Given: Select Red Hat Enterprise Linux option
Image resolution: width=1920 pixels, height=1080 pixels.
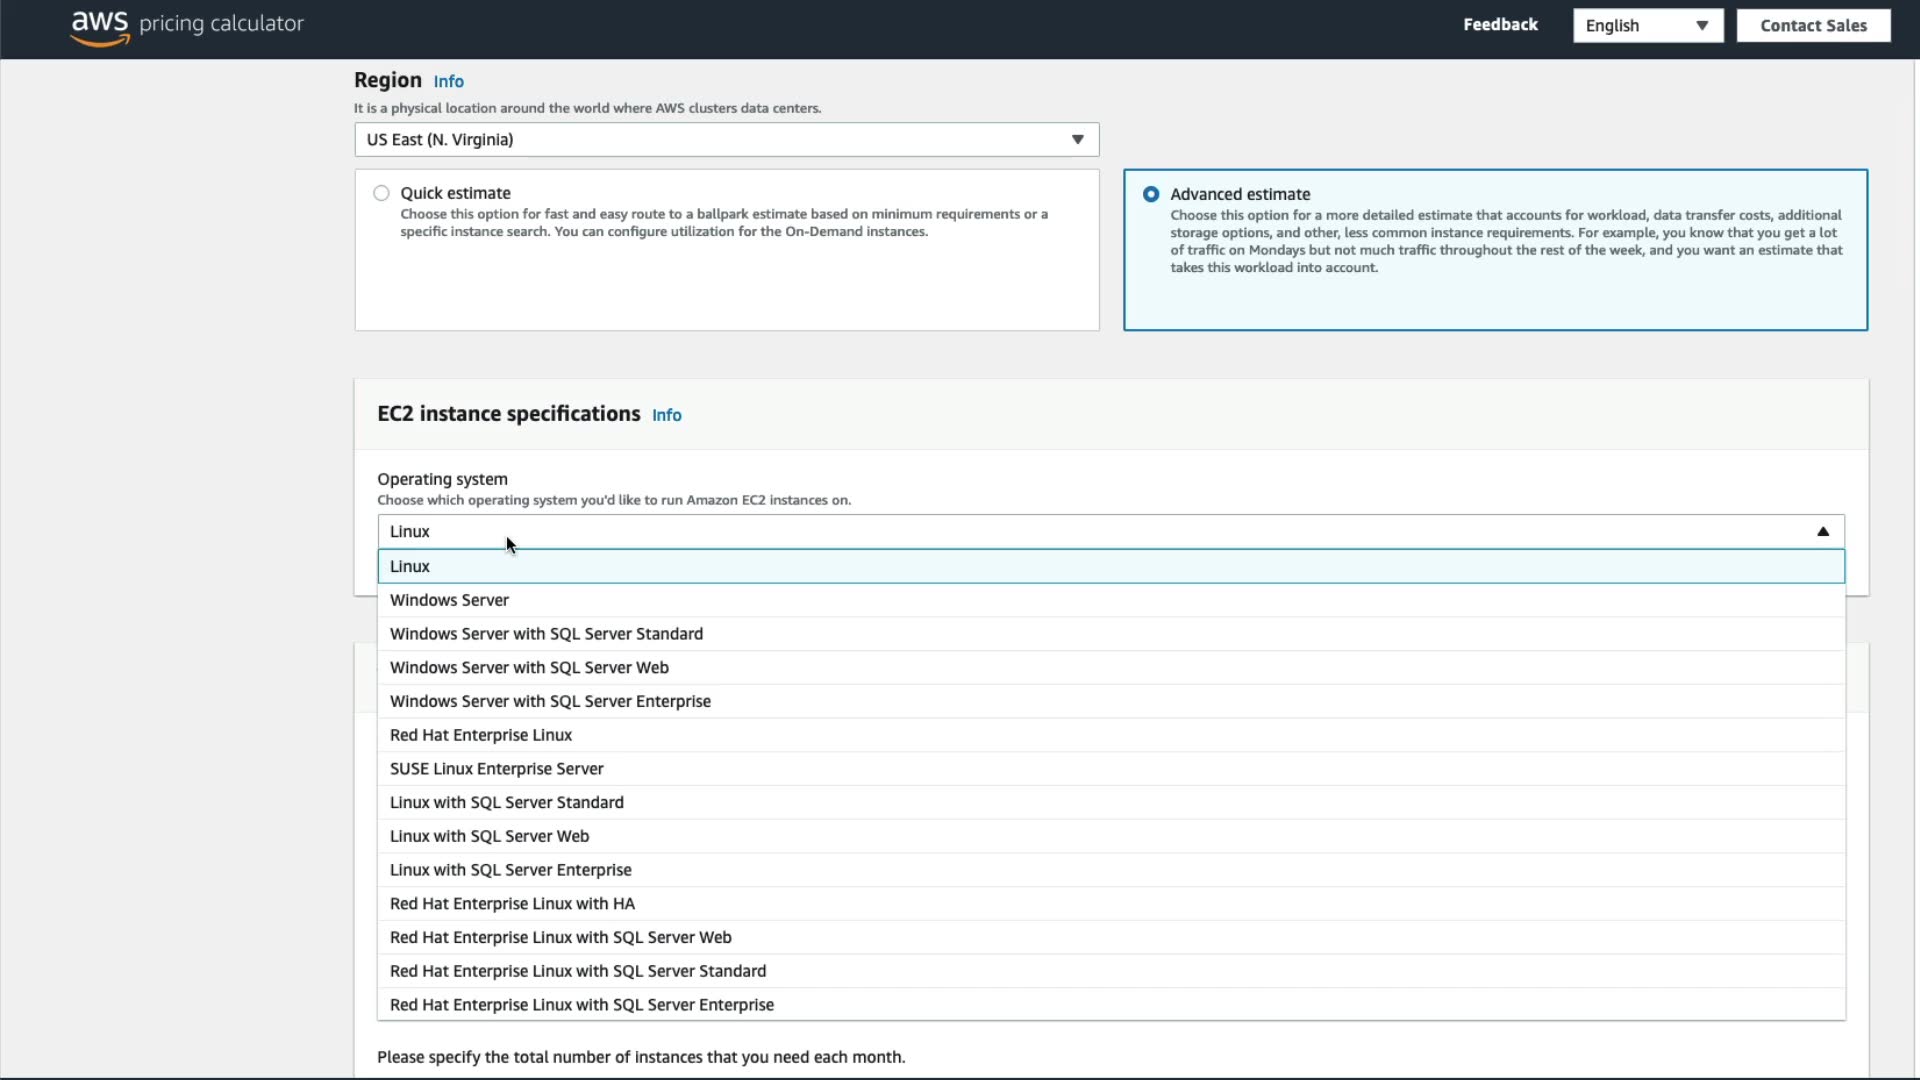Looking at the screenshot, I should tap(480, 736).
